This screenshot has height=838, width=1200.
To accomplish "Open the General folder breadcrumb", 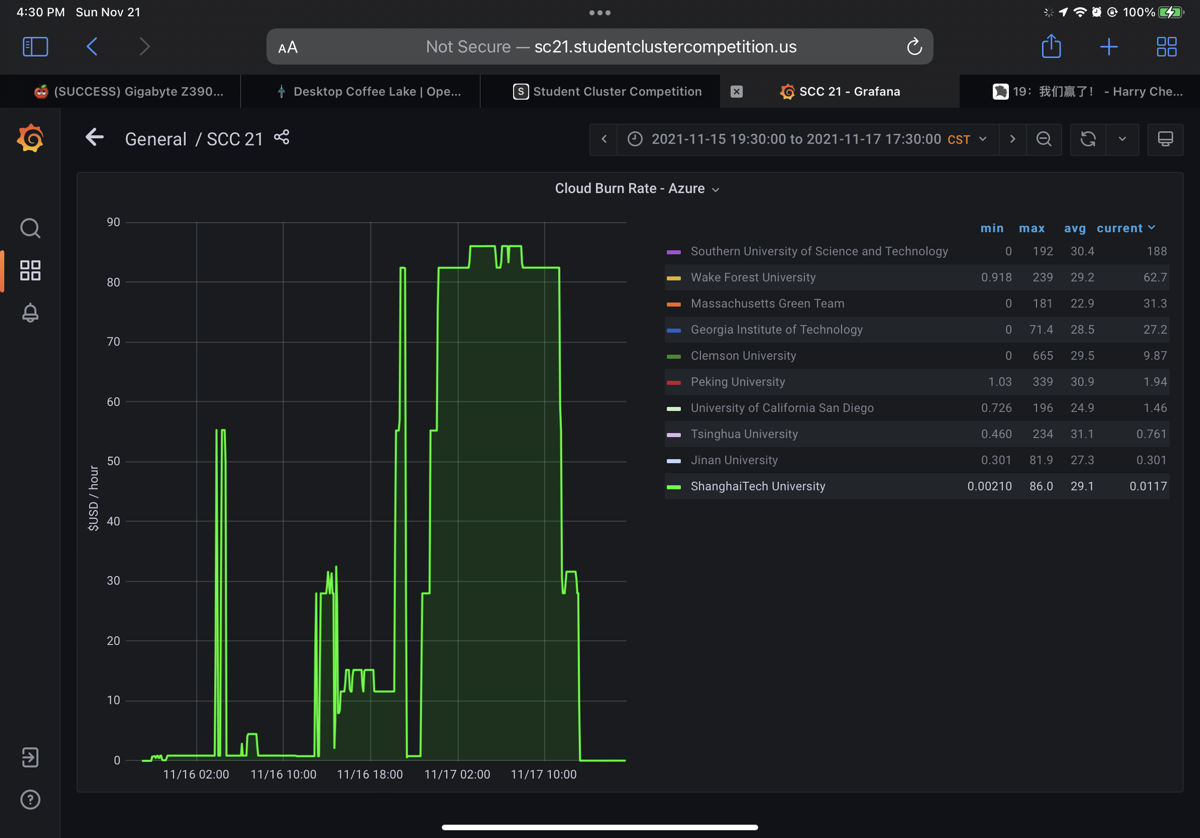I will (155, 139).
